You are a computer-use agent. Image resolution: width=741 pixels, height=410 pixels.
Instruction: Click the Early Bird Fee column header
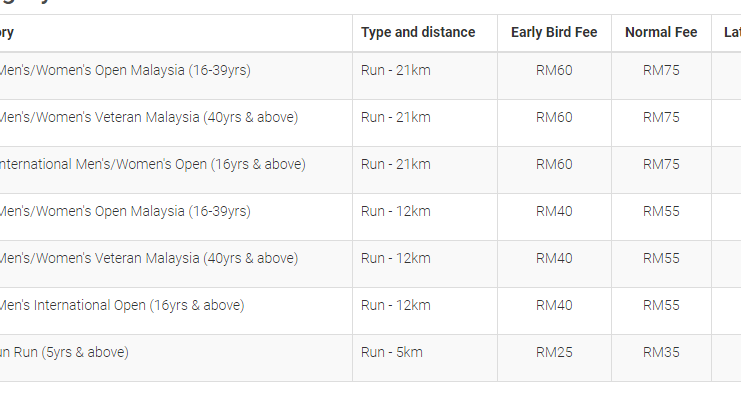pyautogui.click(x=553, y=32)
